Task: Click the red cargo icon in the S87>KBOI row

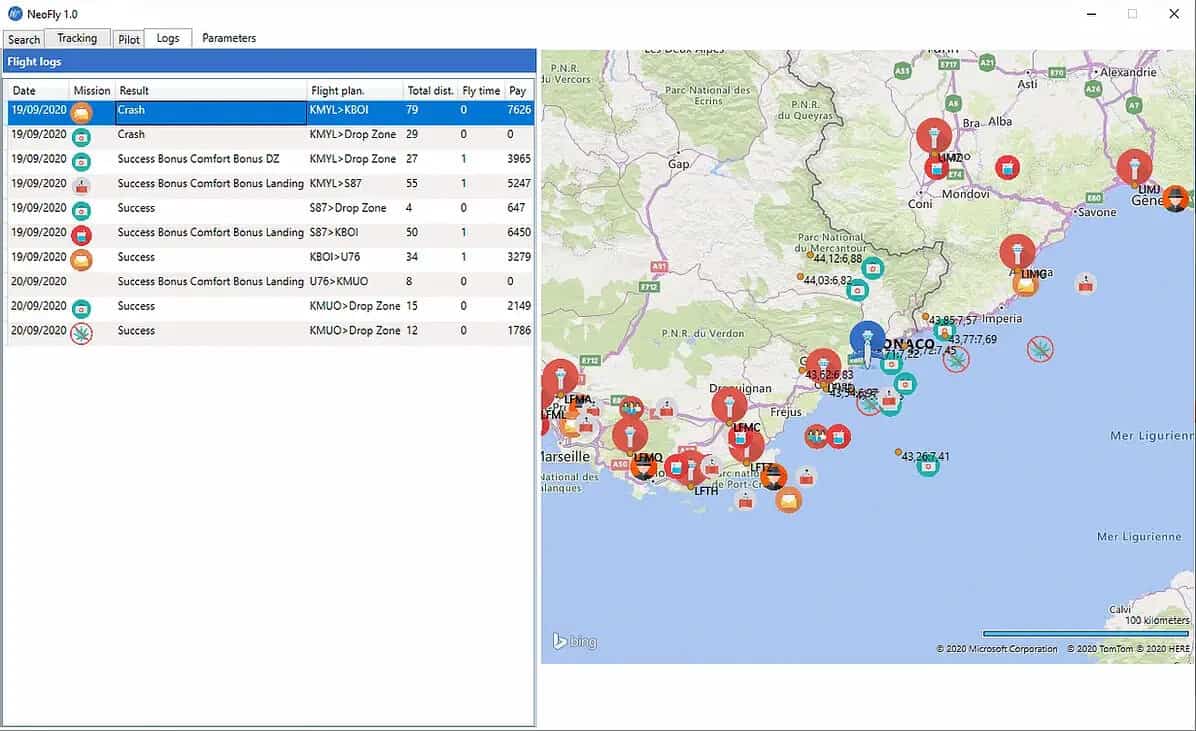Action: (x=82, y=234)
